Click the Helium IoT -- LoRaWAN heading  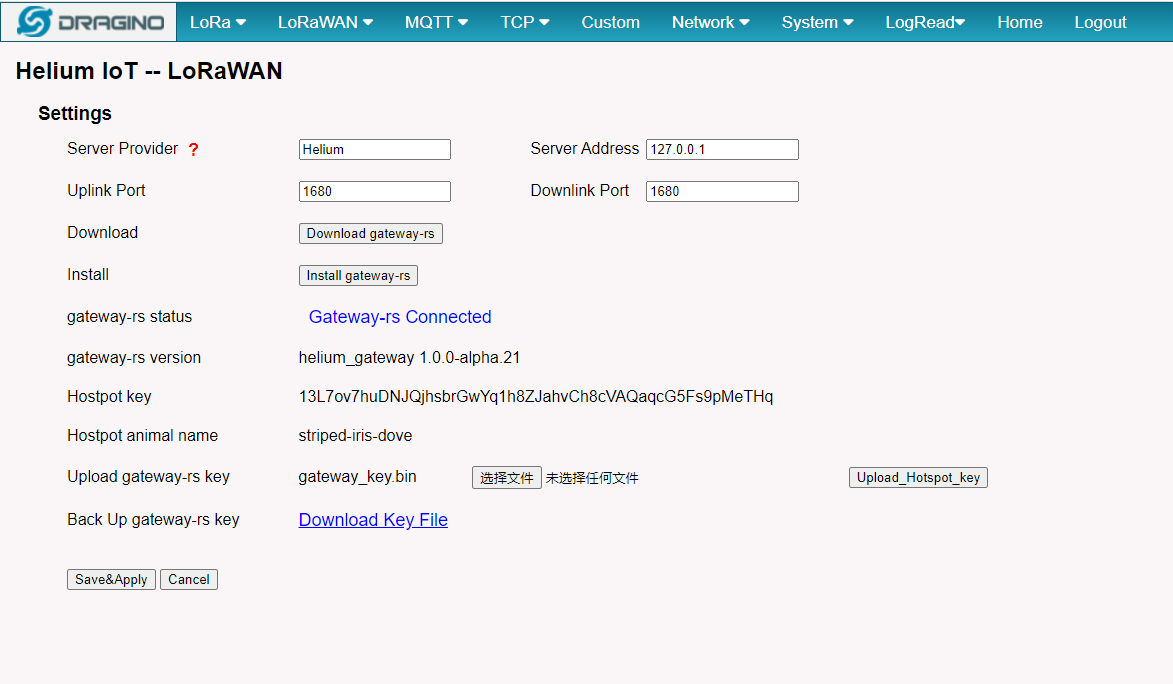click(x=149, y=71)
